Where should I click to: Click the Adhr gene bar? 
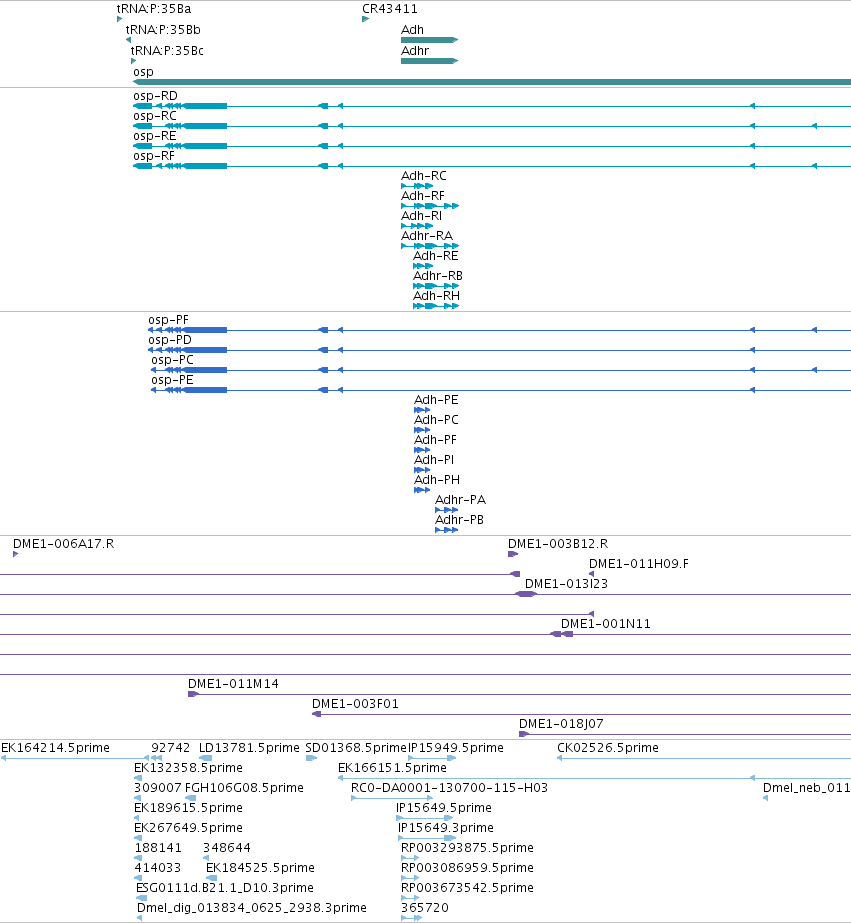point(430,61)
